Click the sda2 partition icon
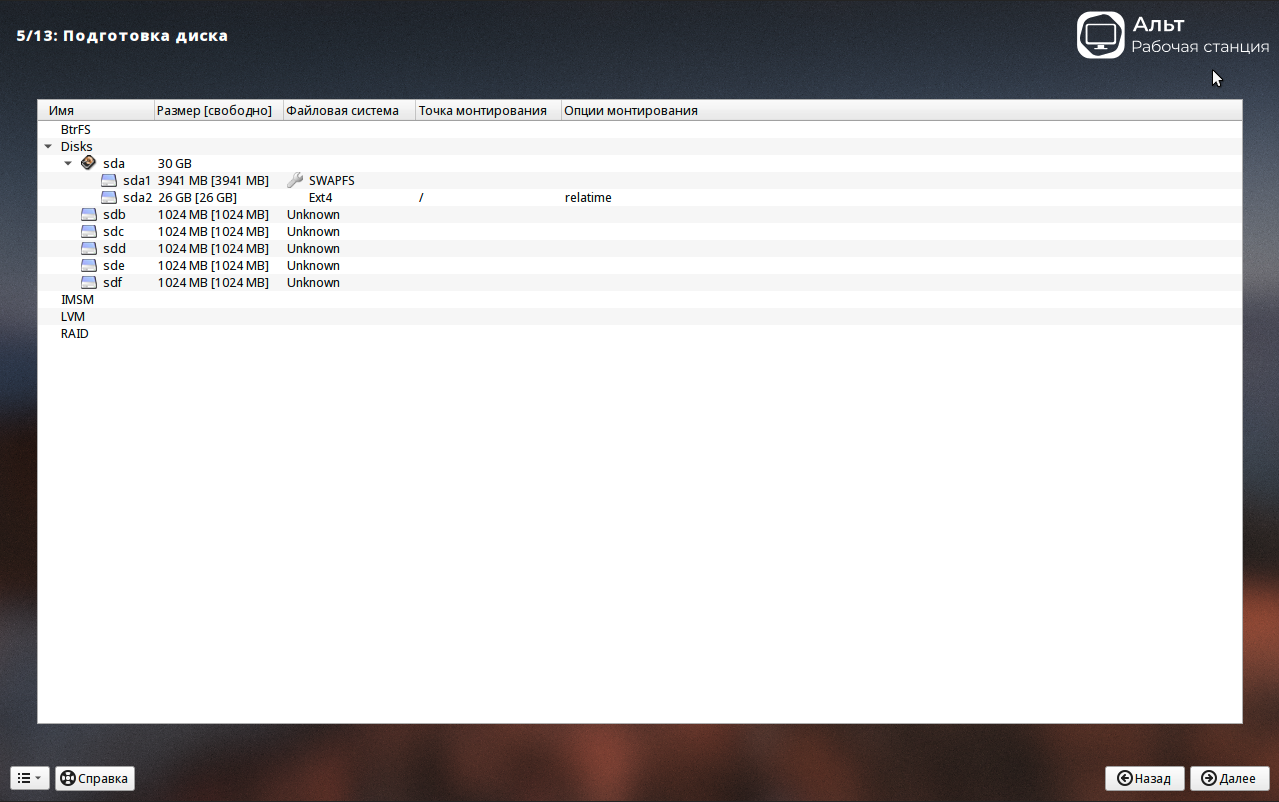1279x802 pixels. [109, 198]
